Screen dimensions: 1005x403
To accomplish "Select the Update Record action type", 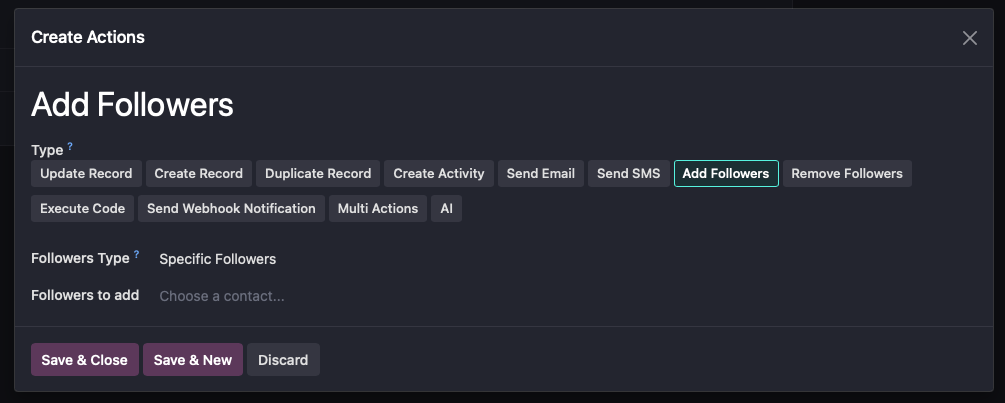I will tap(86, 174).
